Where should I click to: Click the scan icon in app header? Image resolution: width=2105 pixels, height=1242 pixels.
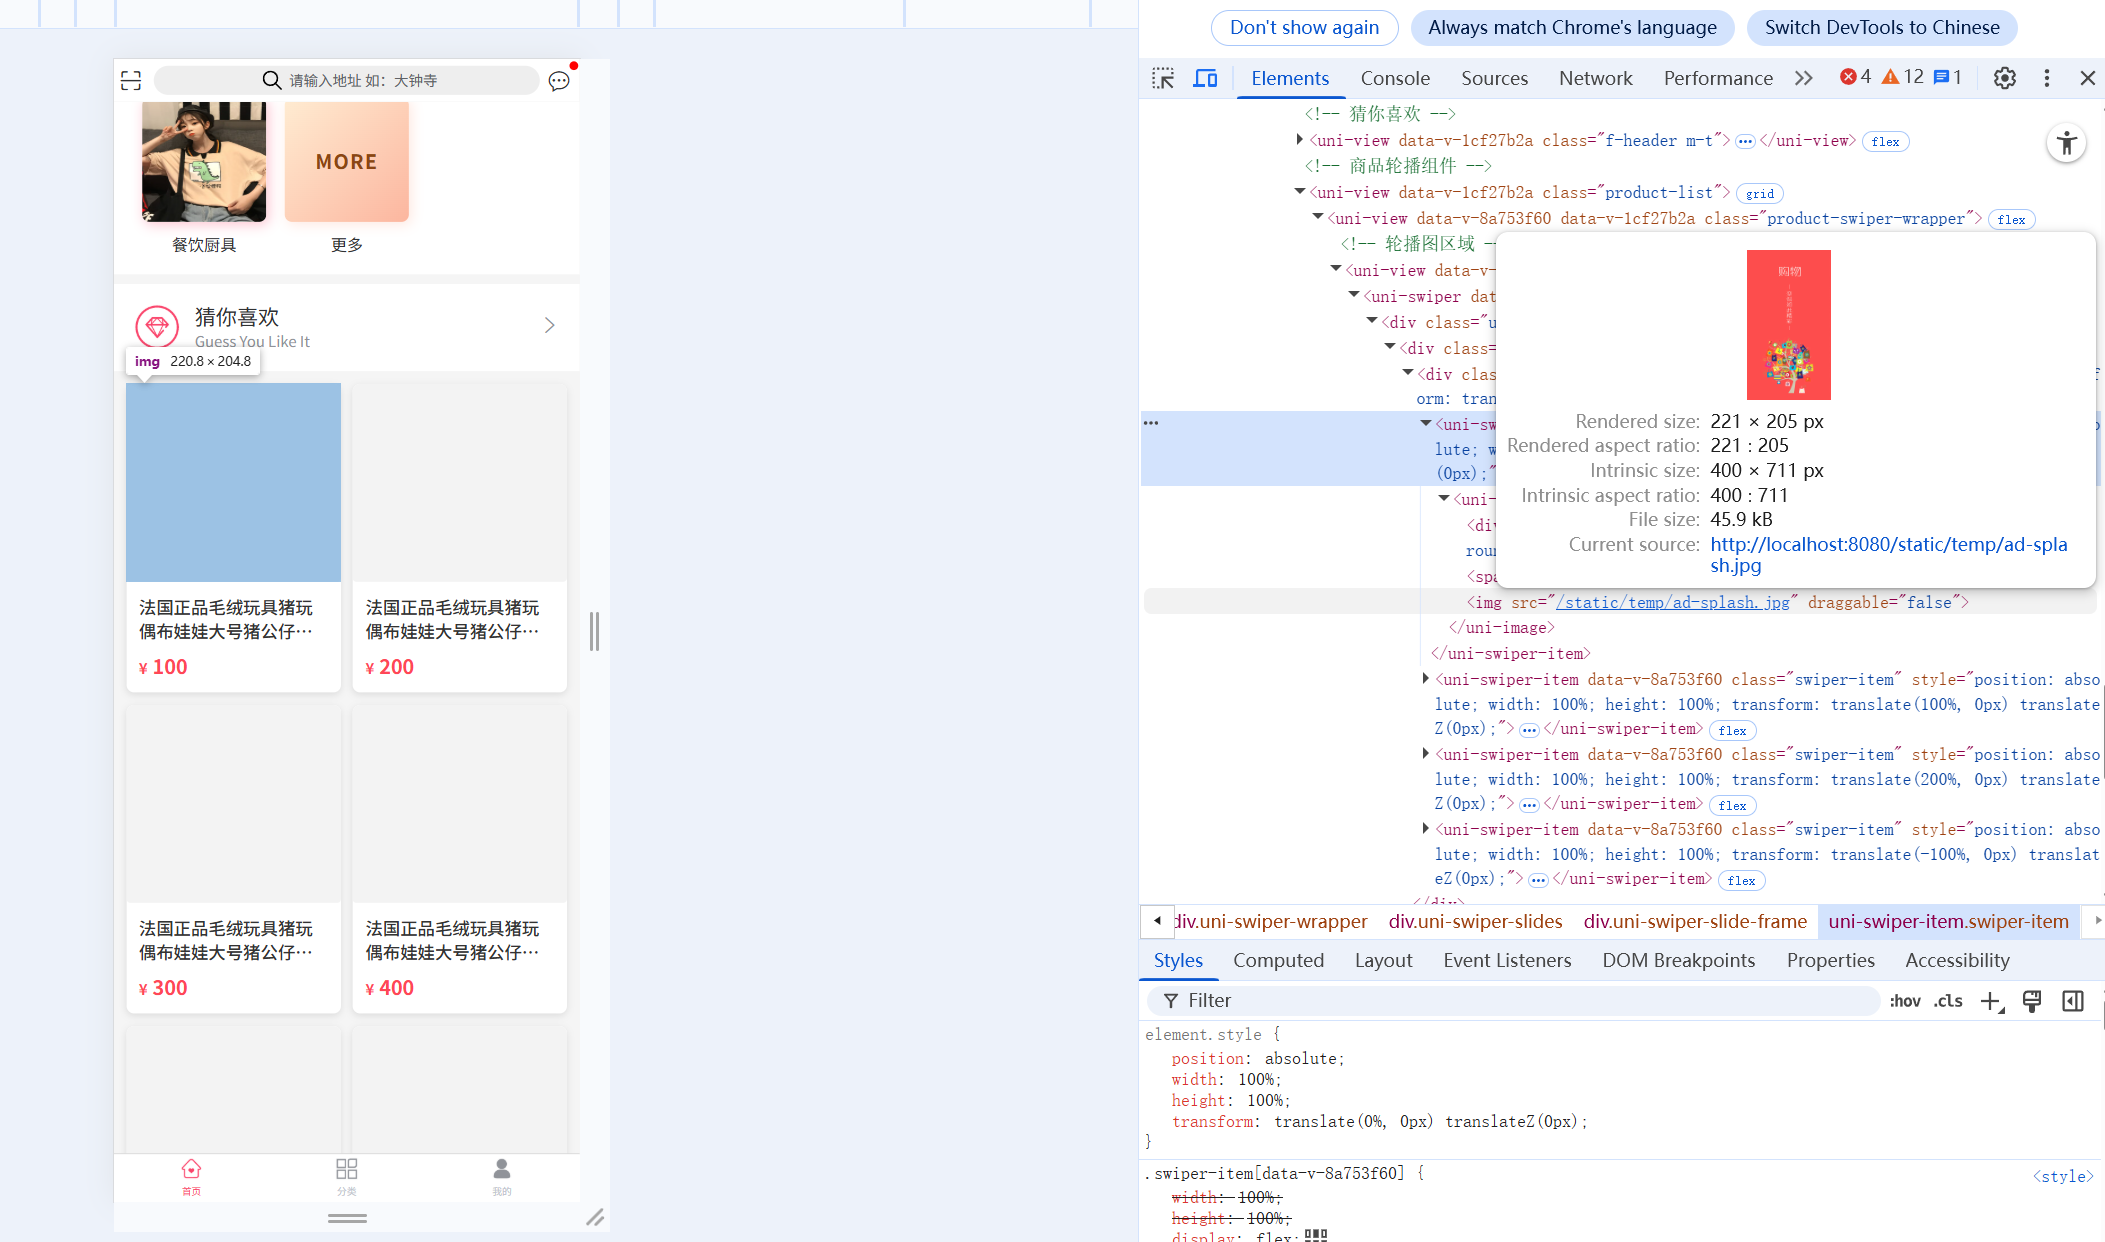pos(131,80)
